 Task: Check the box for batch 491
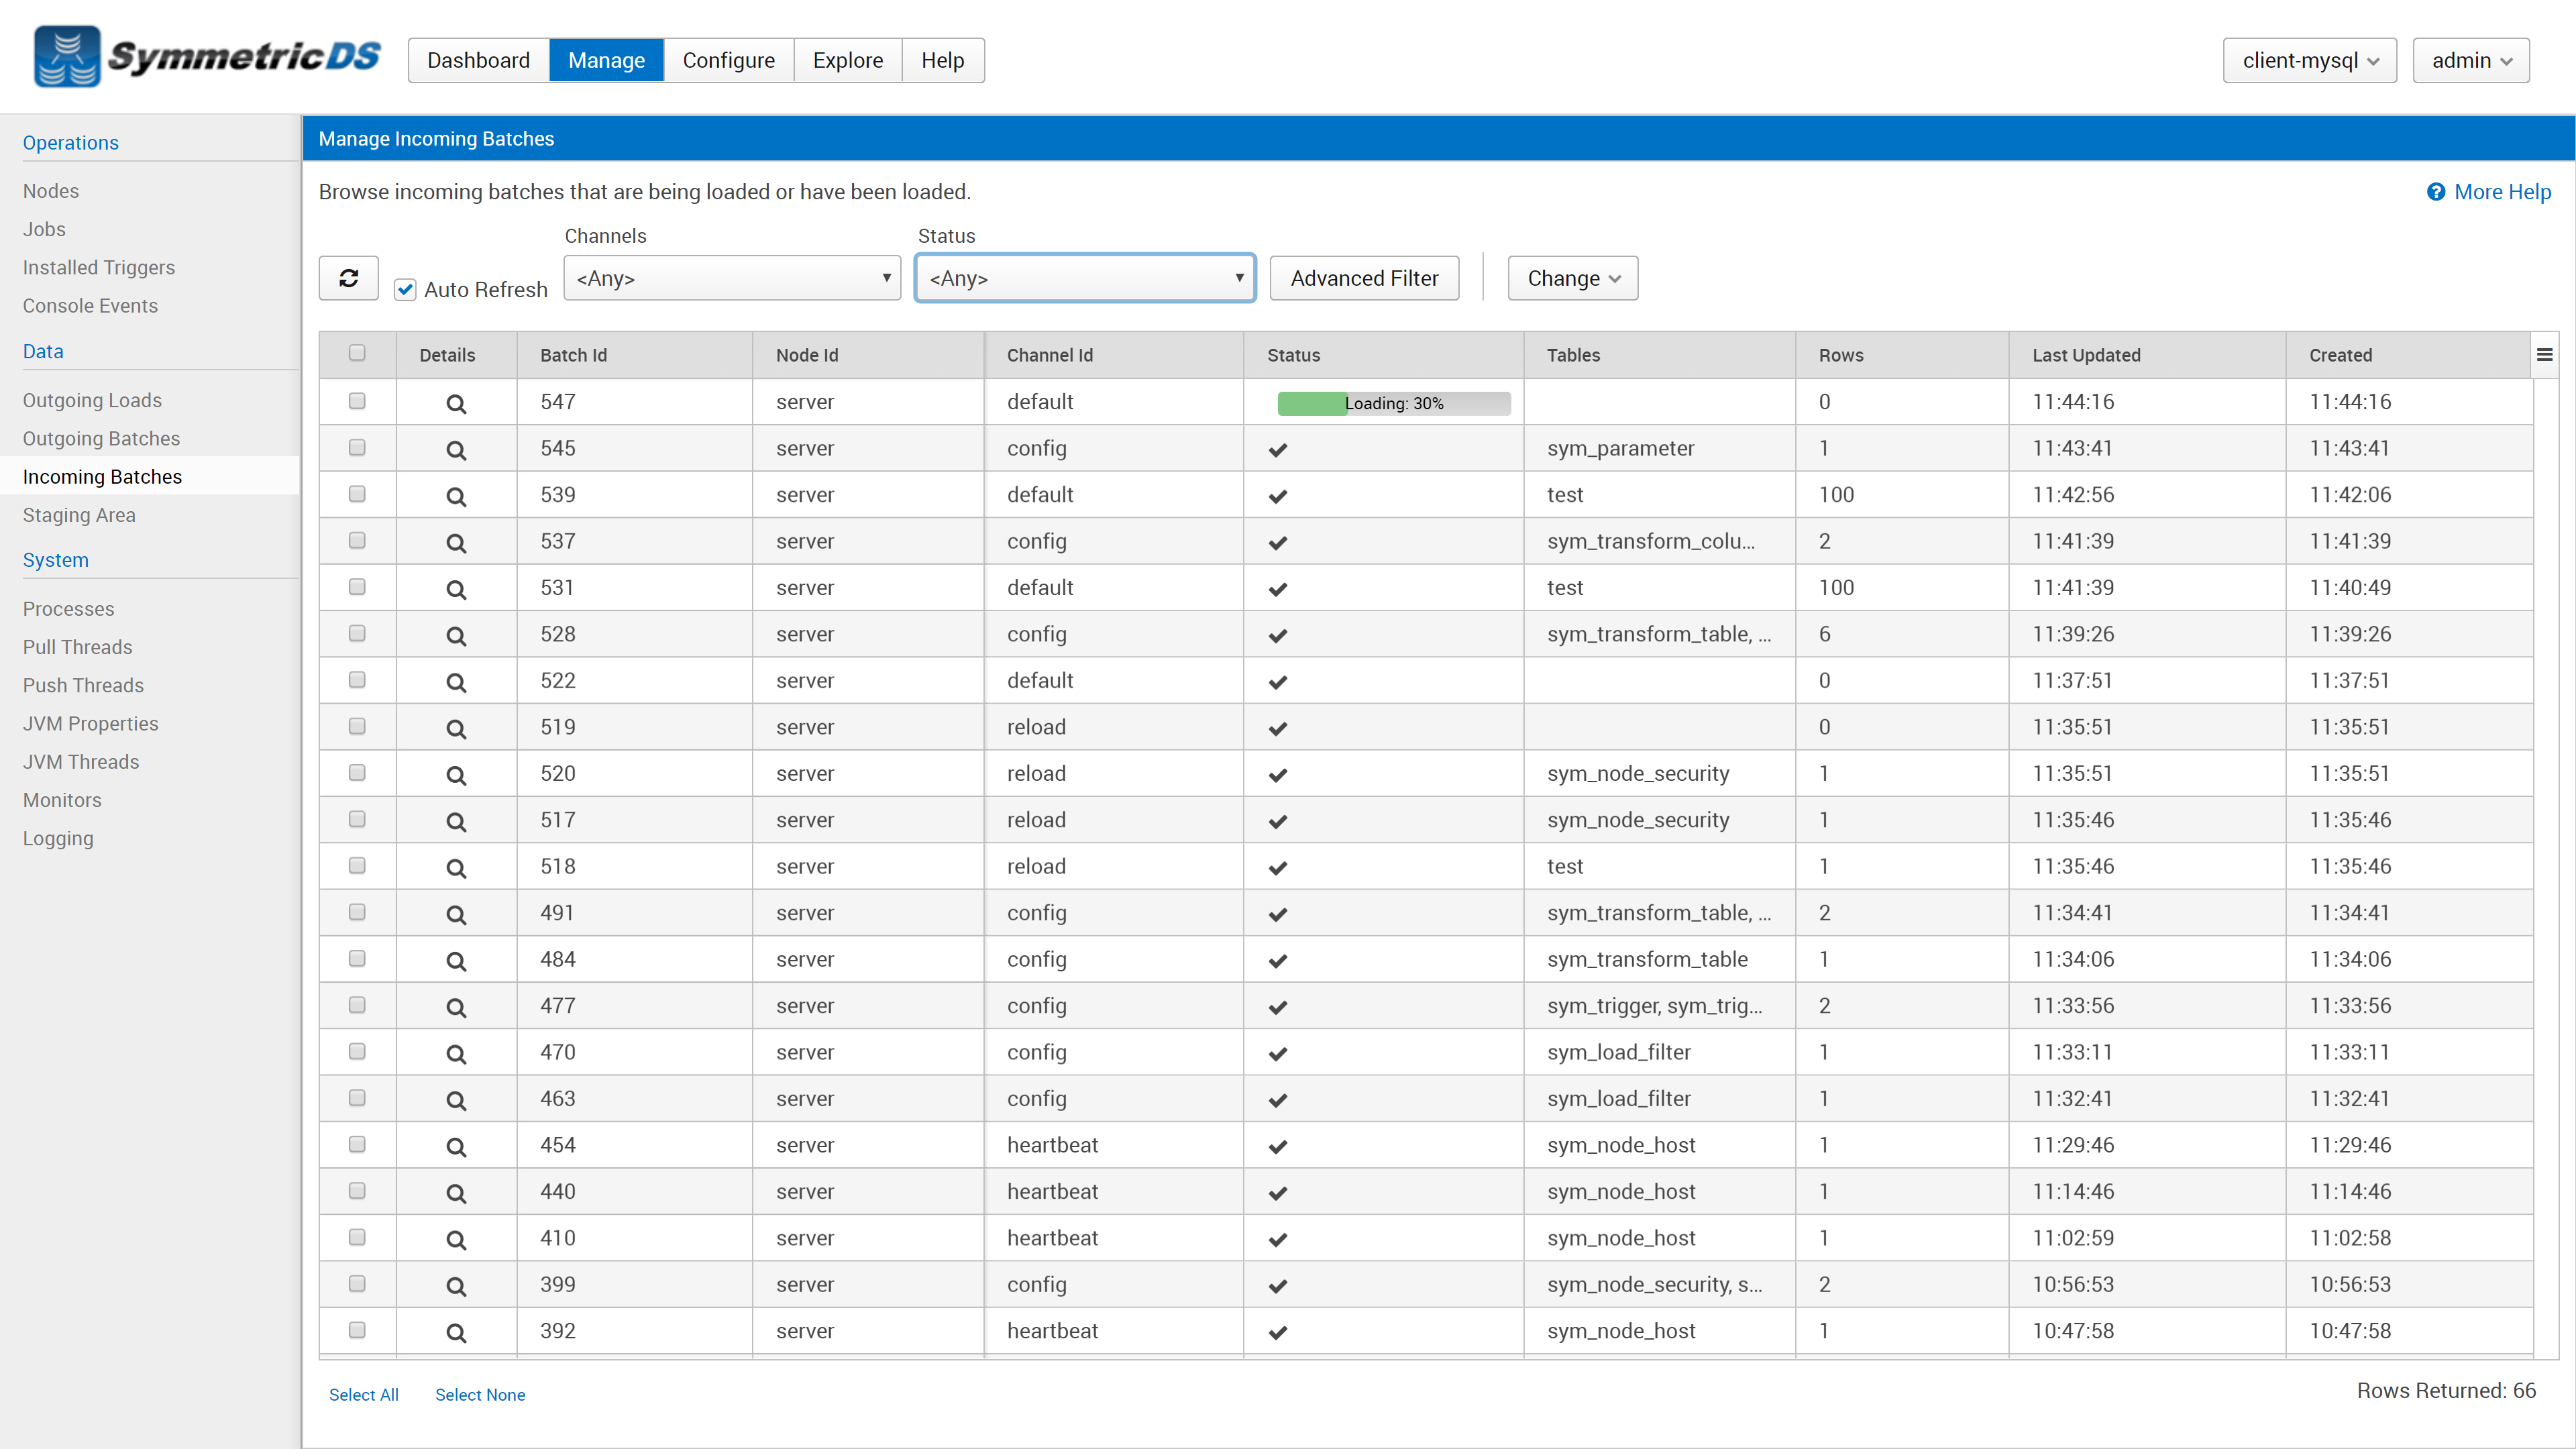tap(357, 912)
